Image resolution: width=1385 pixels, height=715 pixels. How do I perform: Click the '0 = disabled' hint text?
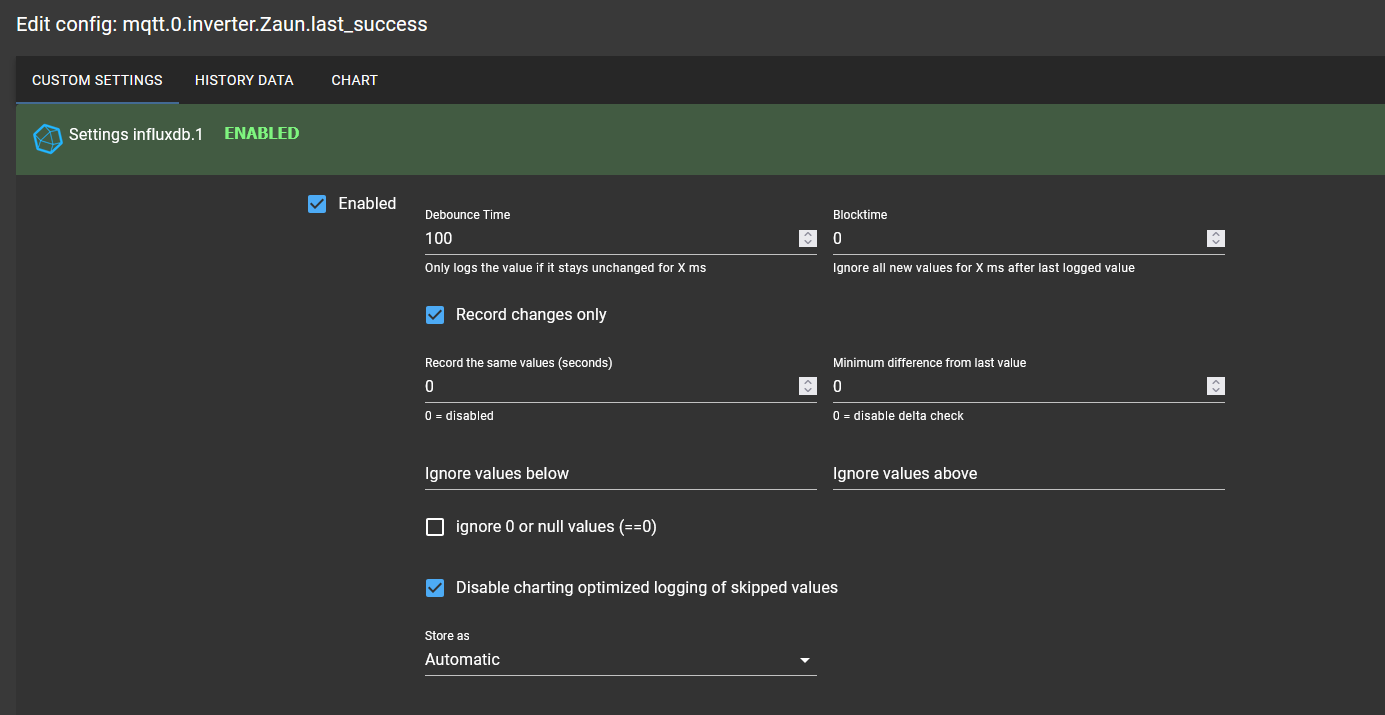[x=459, y=416]
